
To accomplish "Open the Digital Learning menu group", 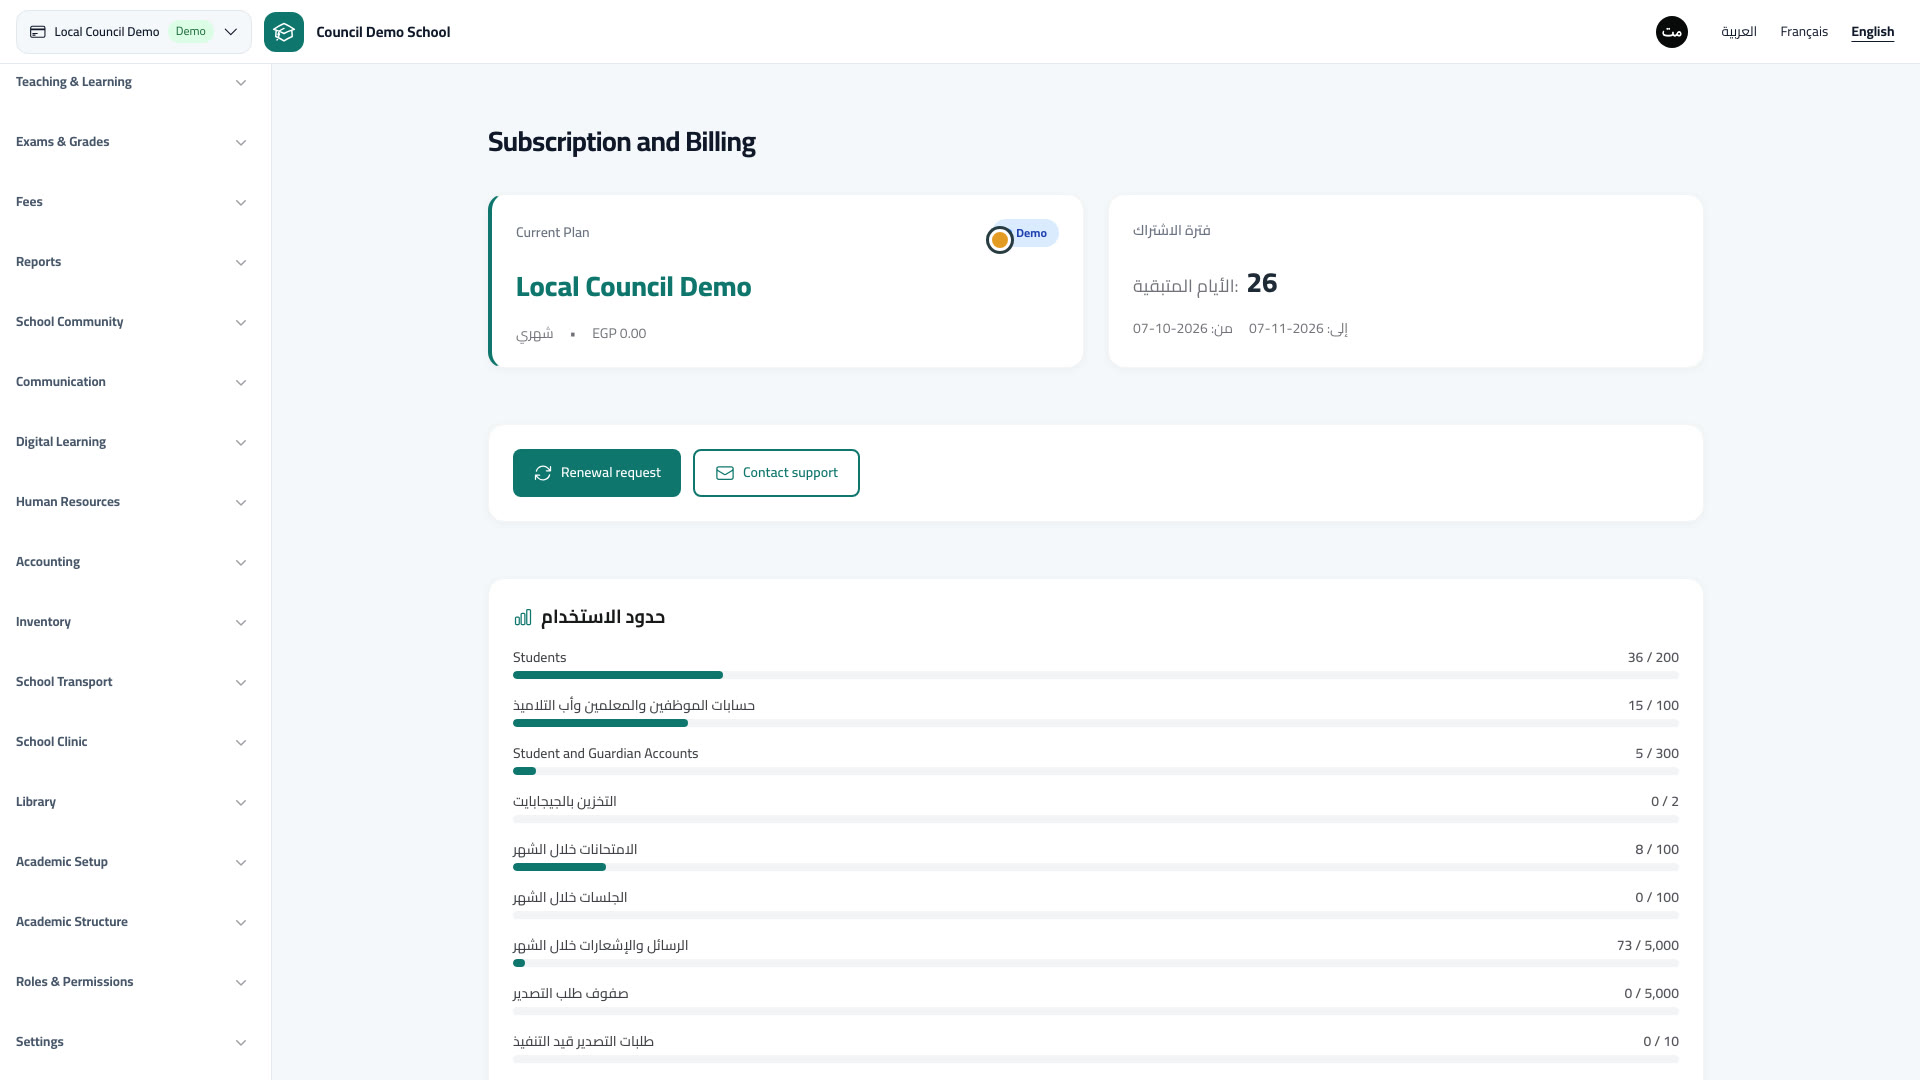I will click(131, 442).
